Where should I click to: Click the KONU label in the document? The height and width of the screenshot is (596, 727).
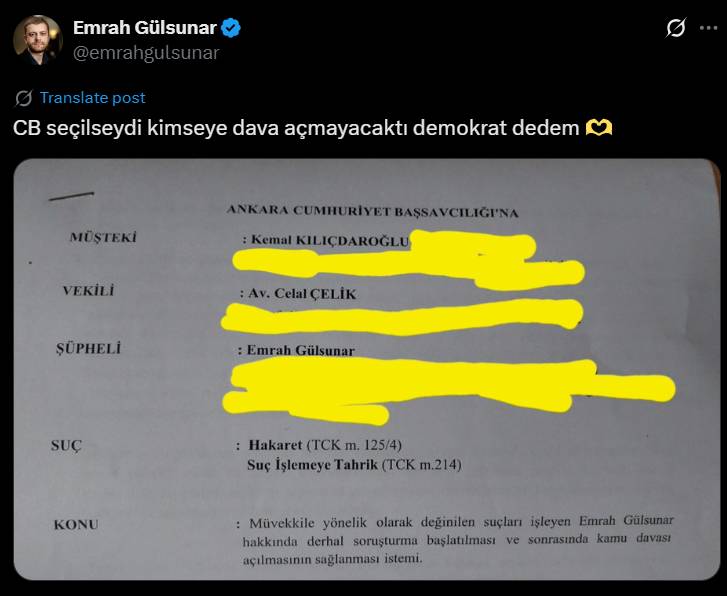pyautogui.click(x=76, y=525)
